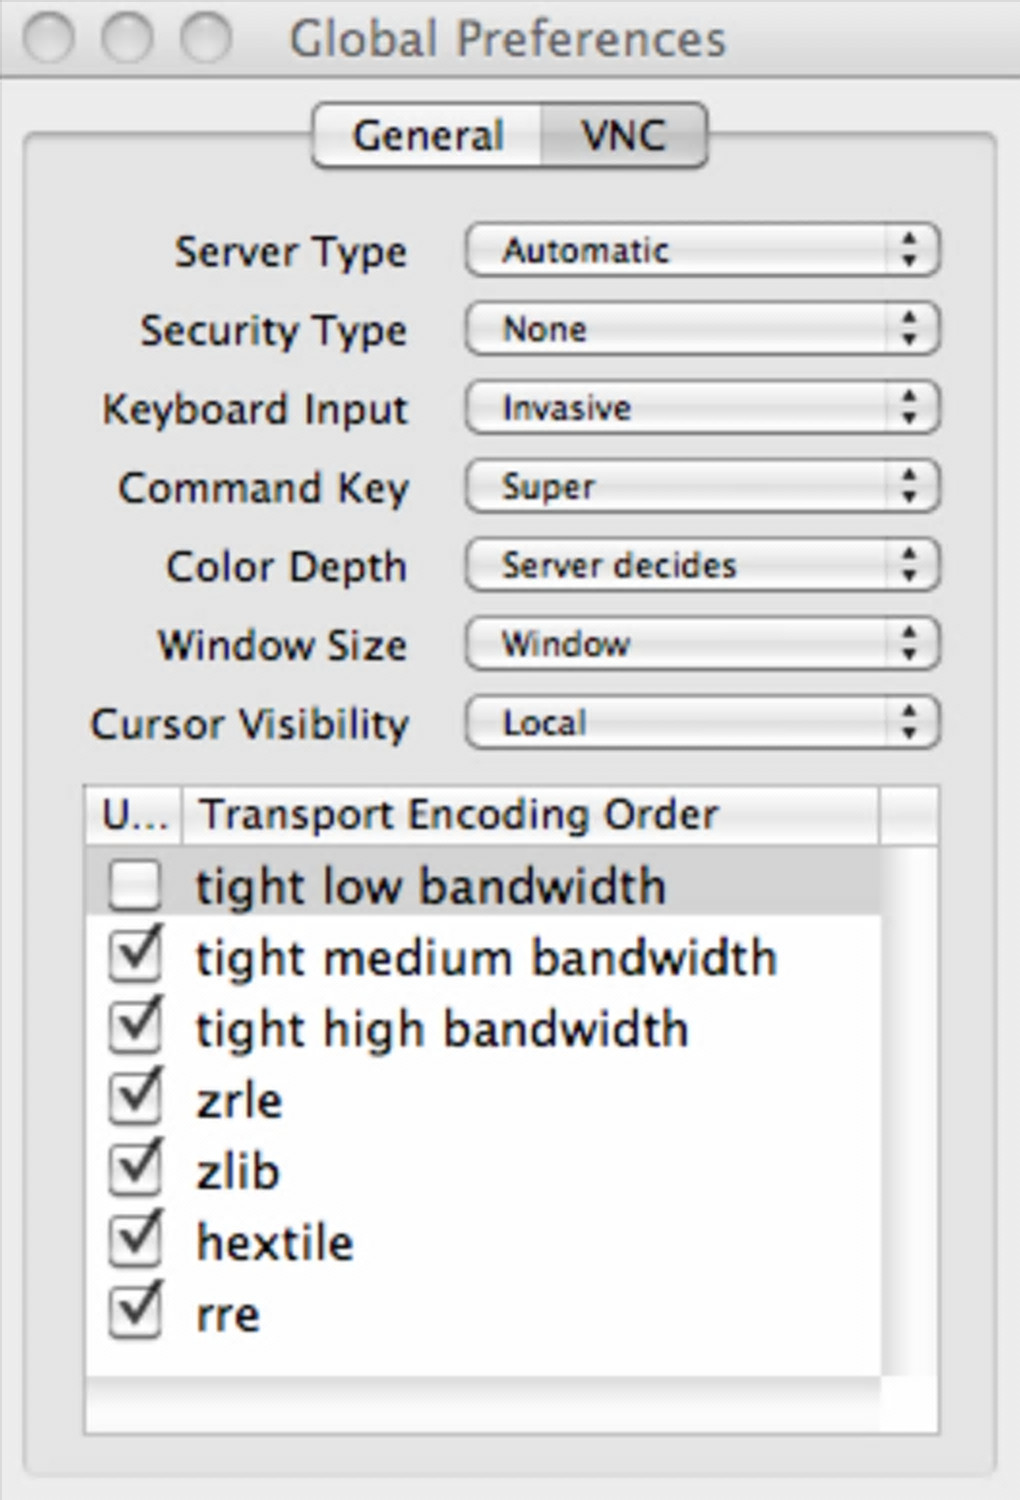Enable tight low bandwidth encoding
The width and height of the screenshot is (1020, 1500).
click(135, 886)
